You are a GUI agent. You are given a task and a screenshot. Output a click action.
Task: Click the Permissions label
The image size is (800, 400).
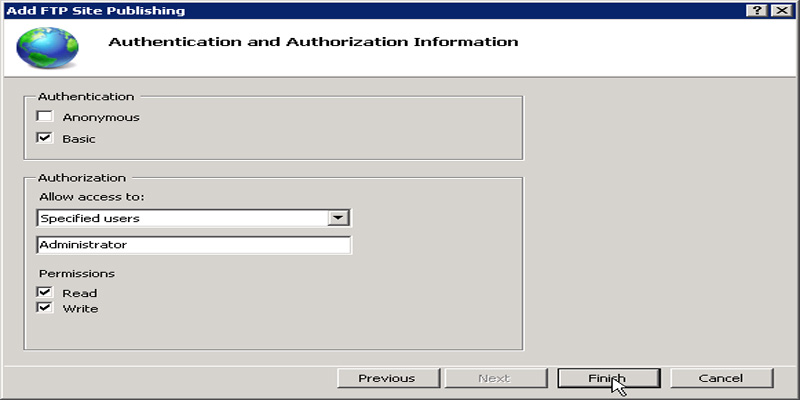pos(77,273)
